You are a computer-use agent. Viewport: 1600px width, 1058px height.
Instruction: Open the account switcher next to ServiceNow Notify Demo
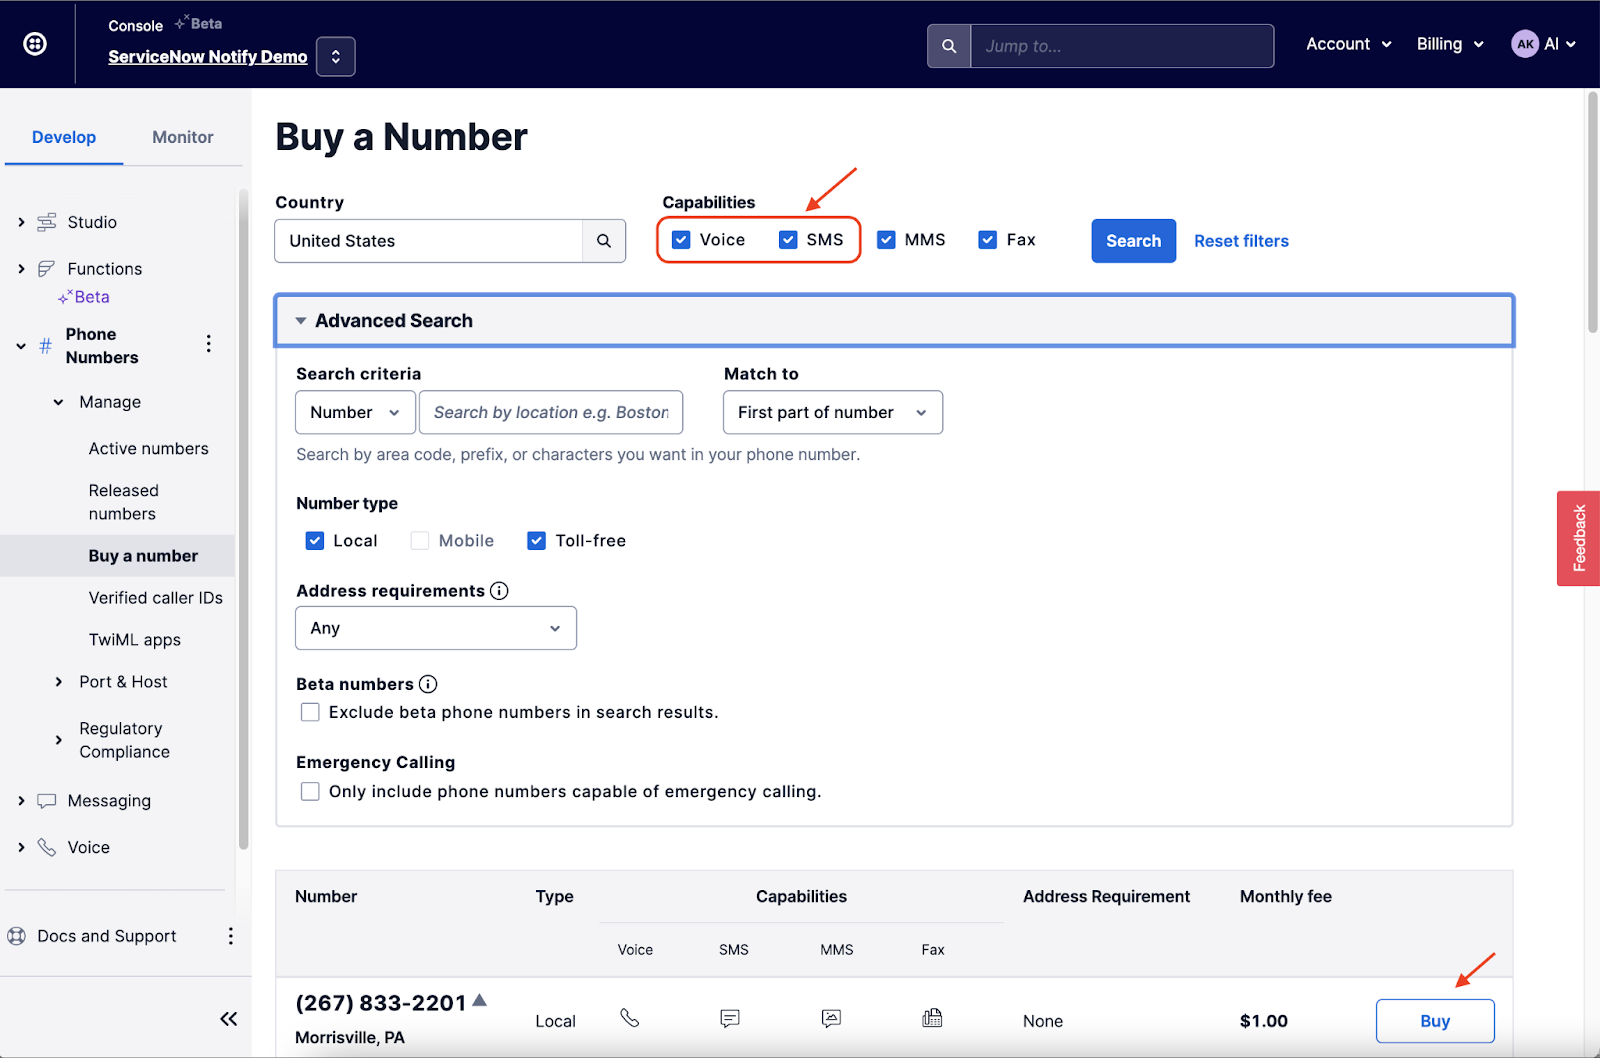(x=336, y=57)
